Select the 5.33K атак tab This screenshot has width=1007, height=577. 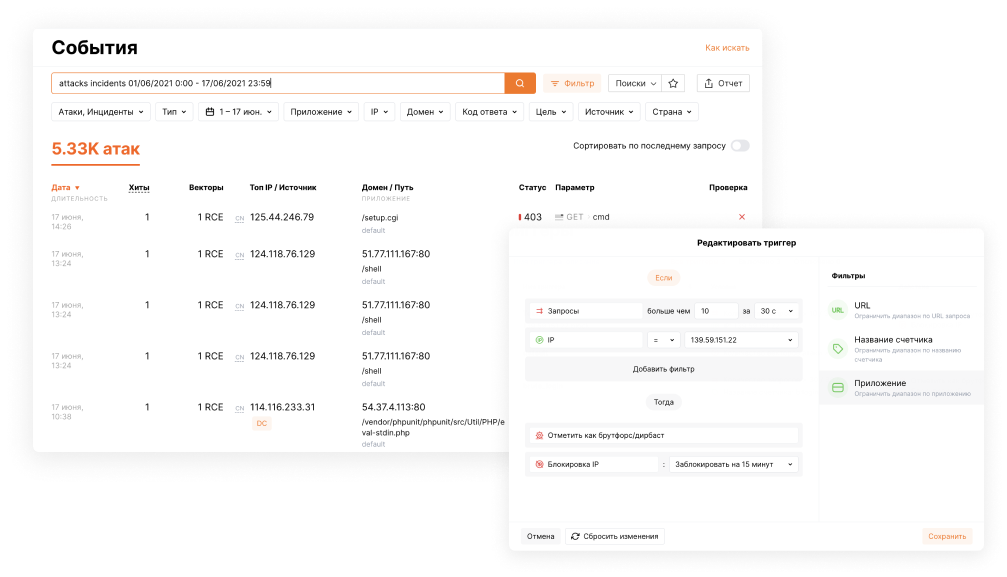tap(96, 149)
